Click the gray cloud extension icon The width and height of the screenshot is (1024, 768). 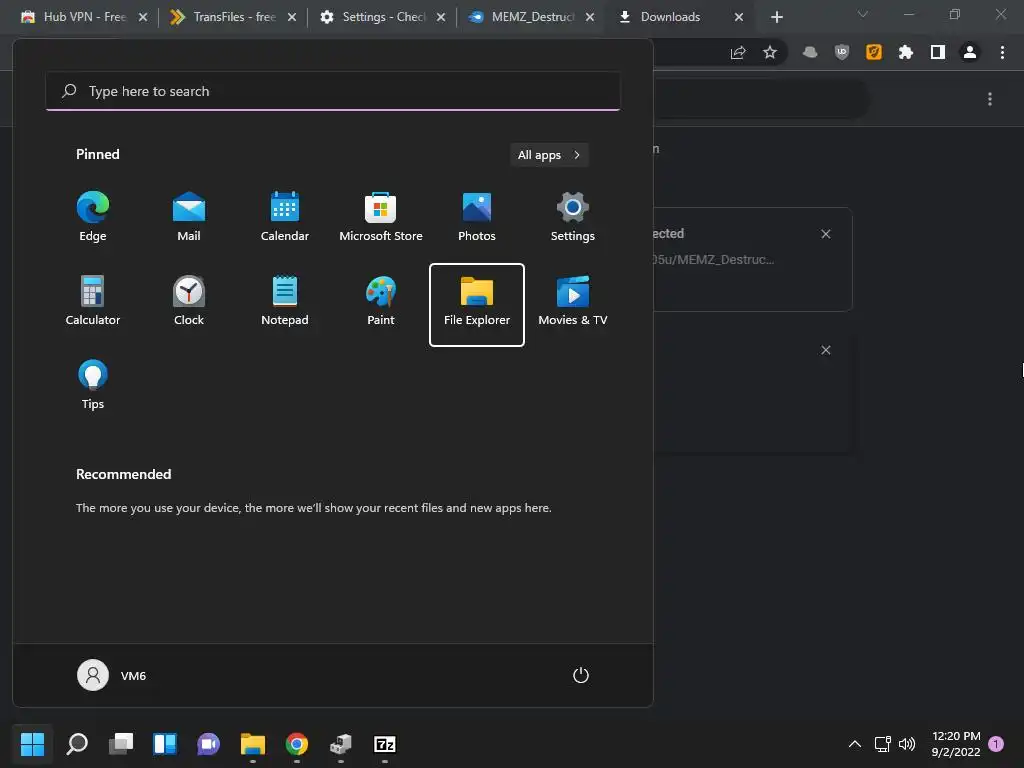coord(810,52)
